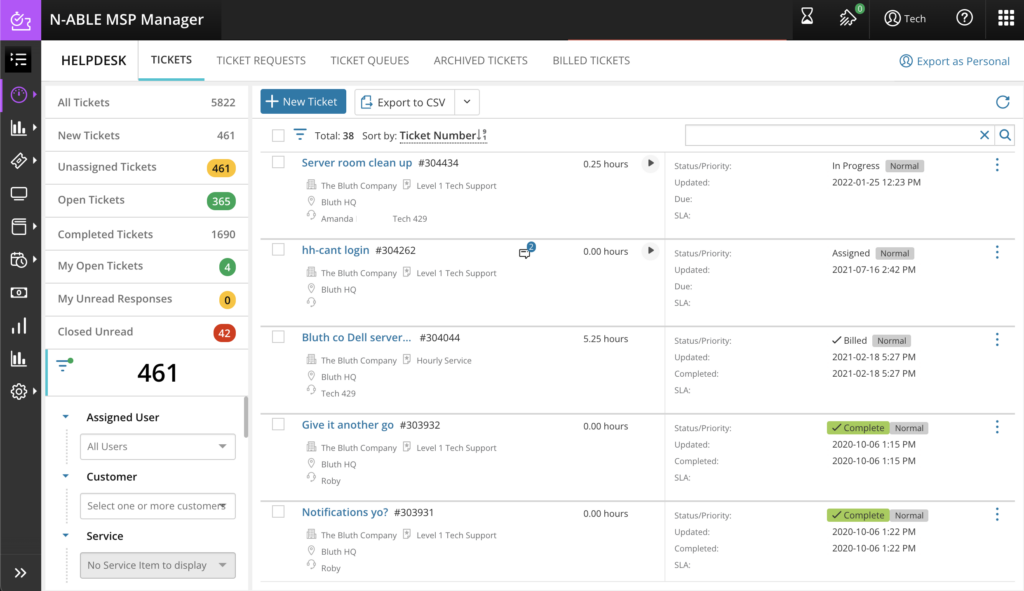The image size is (1024, 591).
Task: Open the monitor devices icon in sidebar
Action: pyautogui.click(x=19, y=194)
